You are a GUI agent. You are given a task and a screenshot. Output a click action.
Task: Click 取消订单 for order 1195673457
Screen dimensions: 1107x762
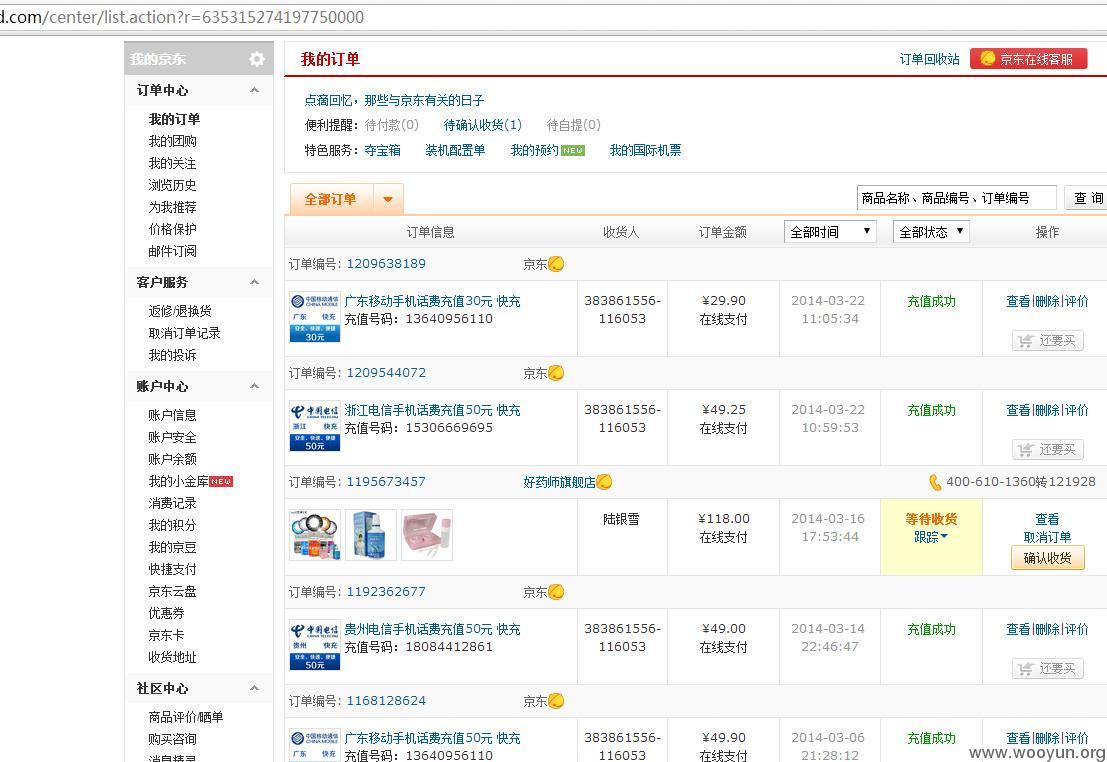pyautogui.click(x=1047, y=537)
